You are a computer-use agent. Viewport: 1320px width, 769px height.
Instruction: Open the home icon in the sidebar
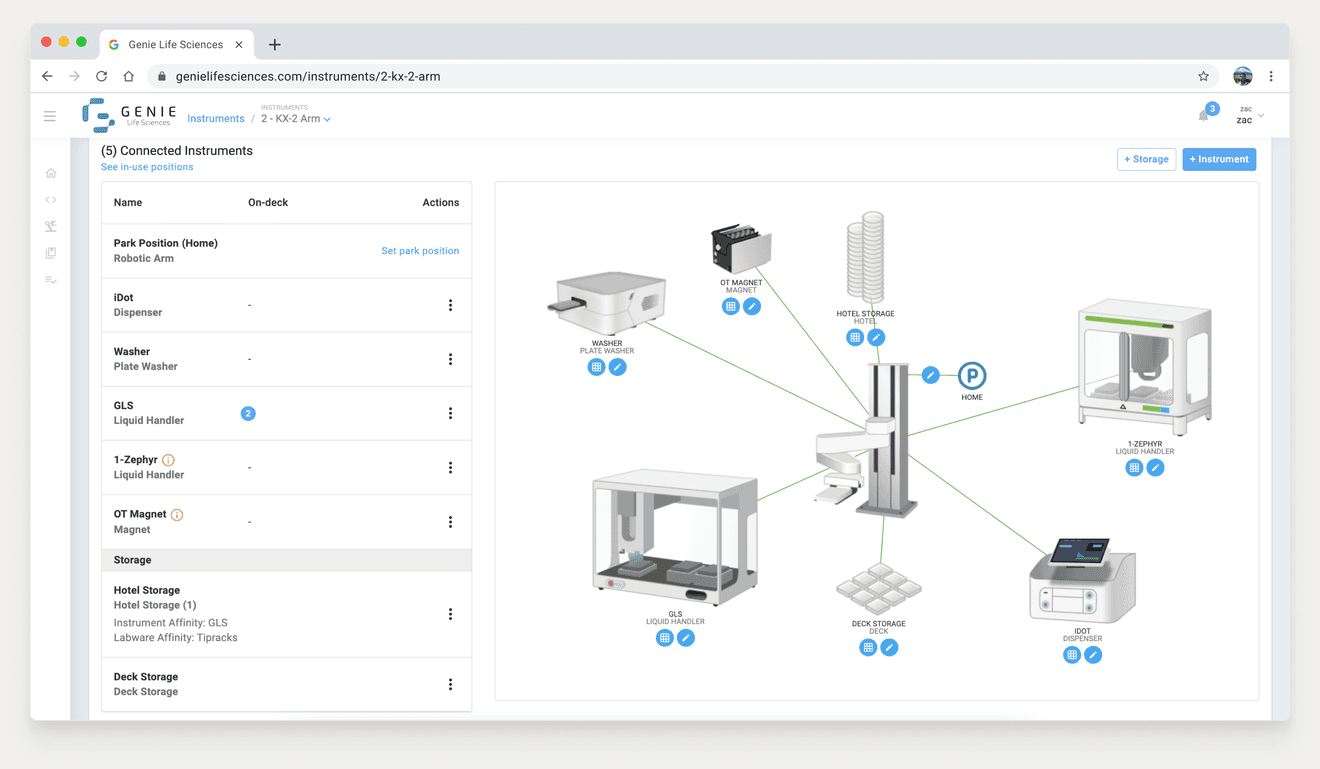(x=51, y=173)
